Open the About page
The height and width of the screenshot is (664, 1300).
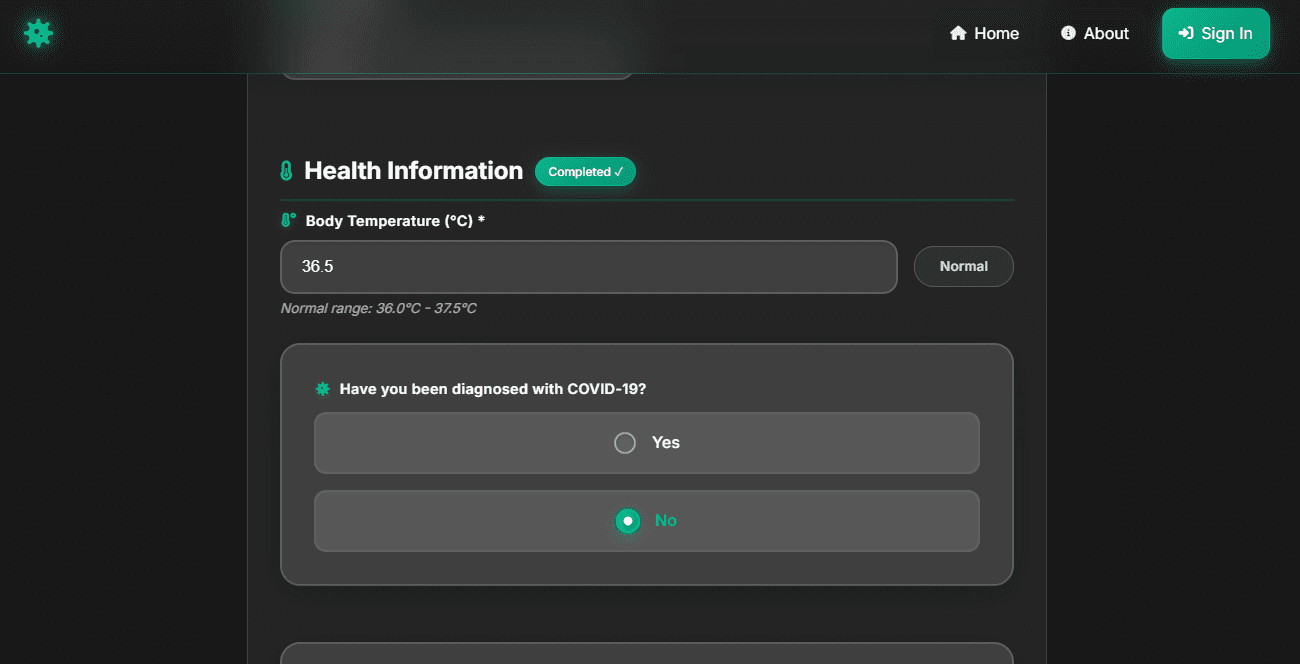tap(1095, 33)
